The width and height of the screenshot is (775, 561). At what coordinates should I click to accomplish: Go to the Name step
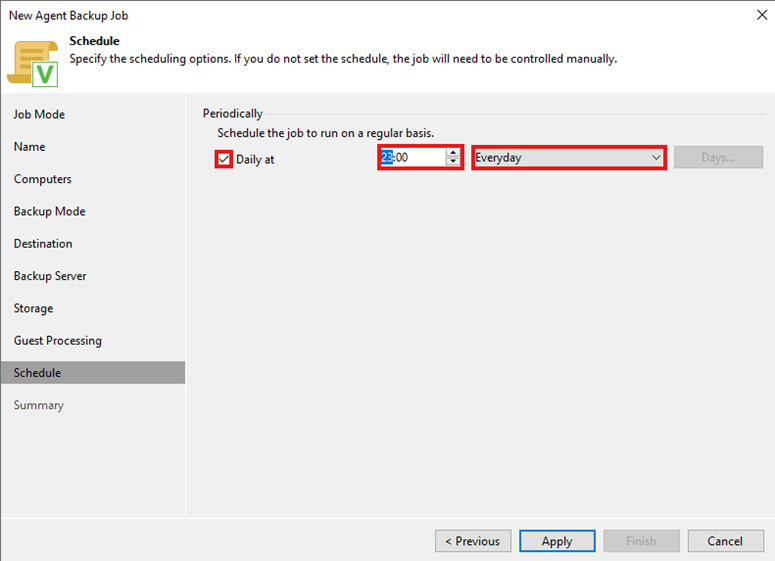pos(30,147)
